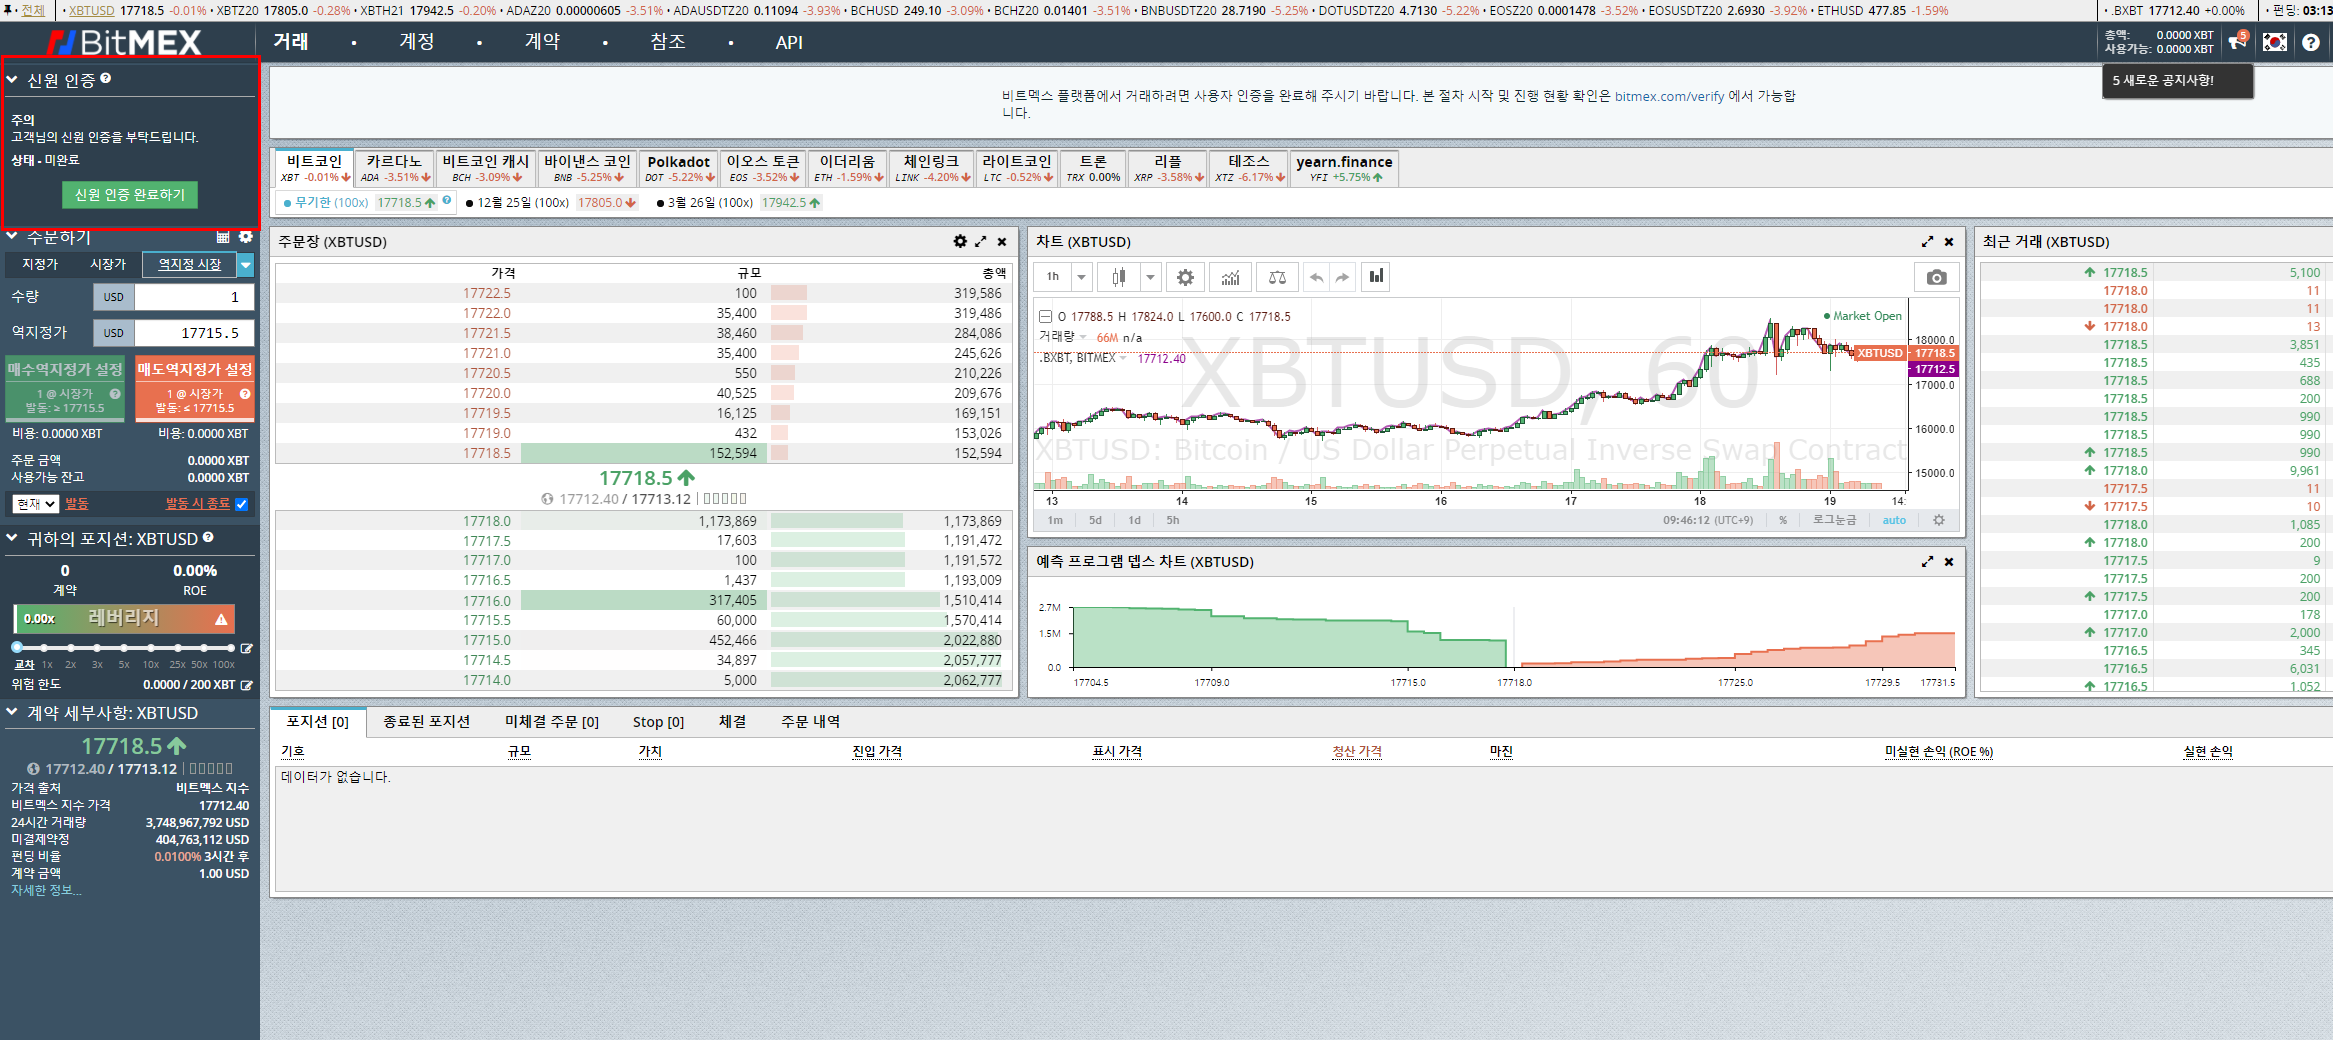Set leverage slider to 100x
2333x1040 pixels.
(x=230, y=649)
